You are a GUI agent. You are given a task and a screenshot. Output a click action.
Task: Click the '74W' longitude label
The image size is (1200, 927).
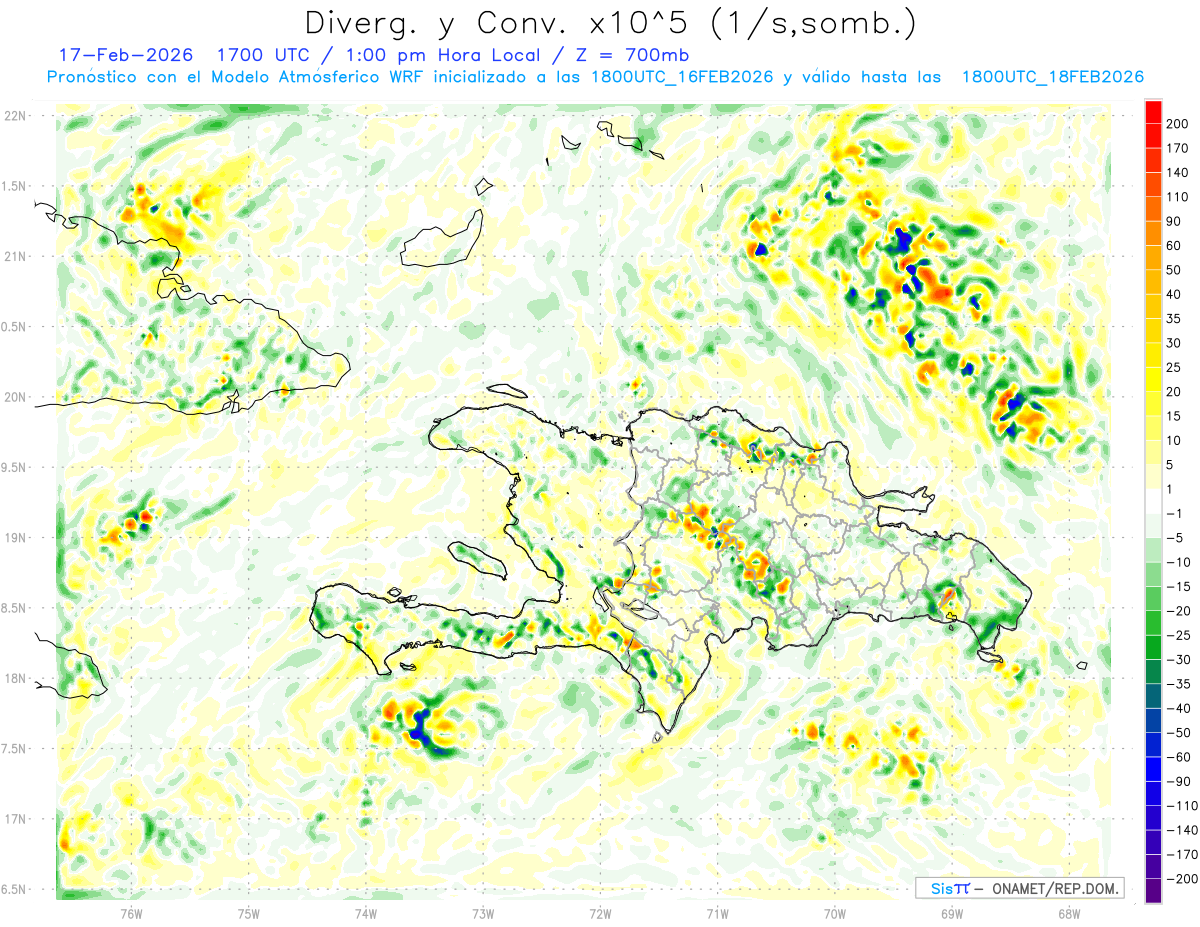[366, 913]
